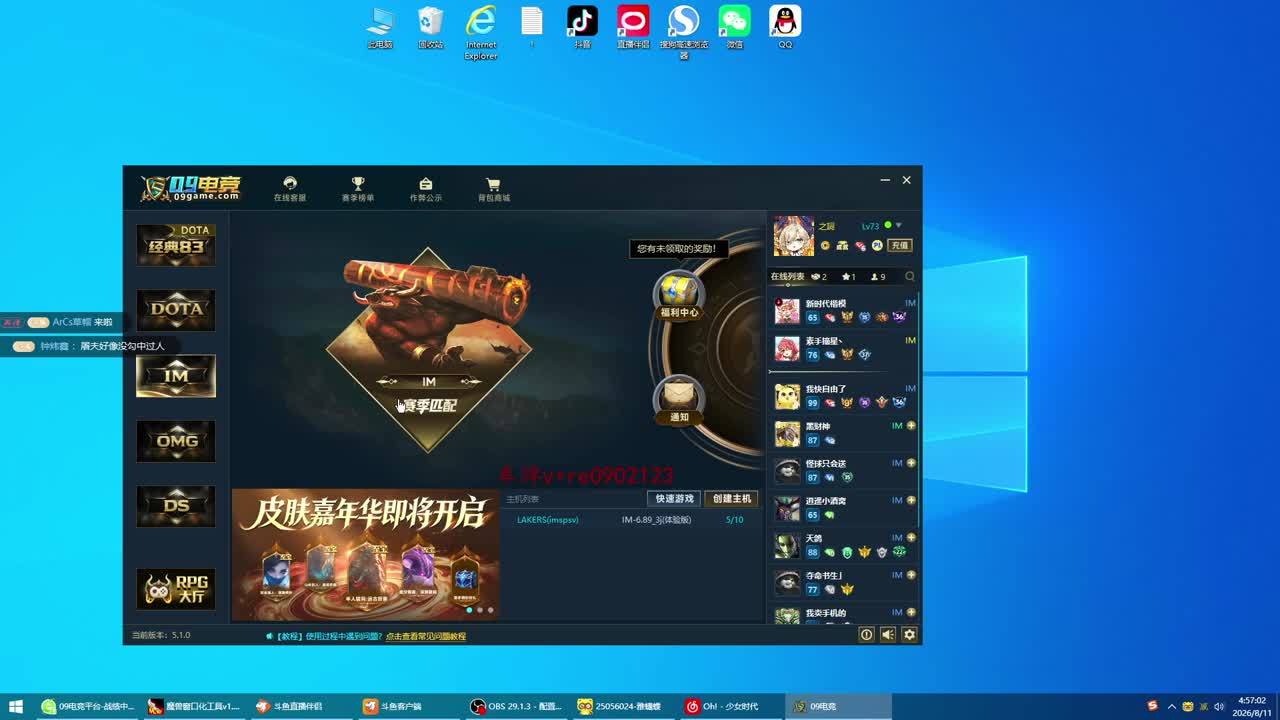Add user 夺命书生 with plus icon
Screen dimensions: 1280x720
pos(911,575)
